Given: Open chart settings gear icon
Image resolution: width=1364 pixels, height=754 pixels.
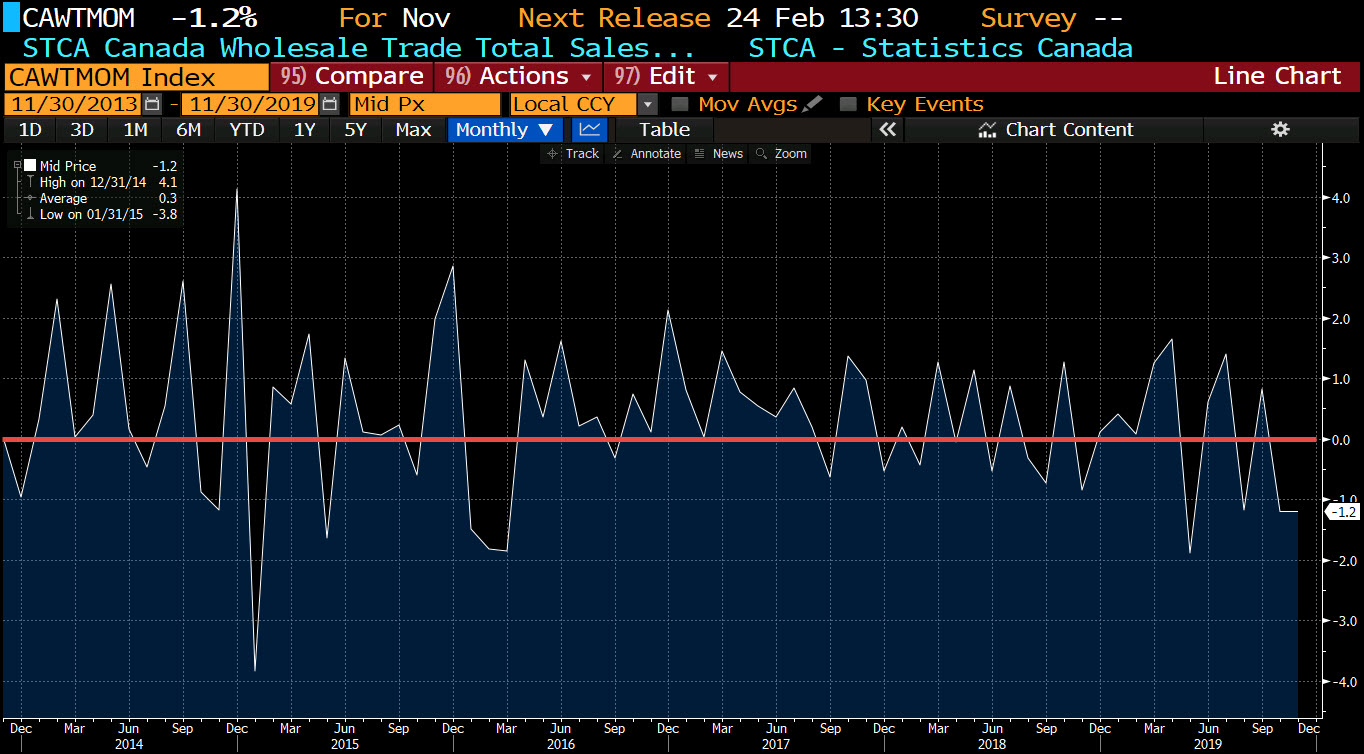Looking at the screenshot, I should (1280, 129).
